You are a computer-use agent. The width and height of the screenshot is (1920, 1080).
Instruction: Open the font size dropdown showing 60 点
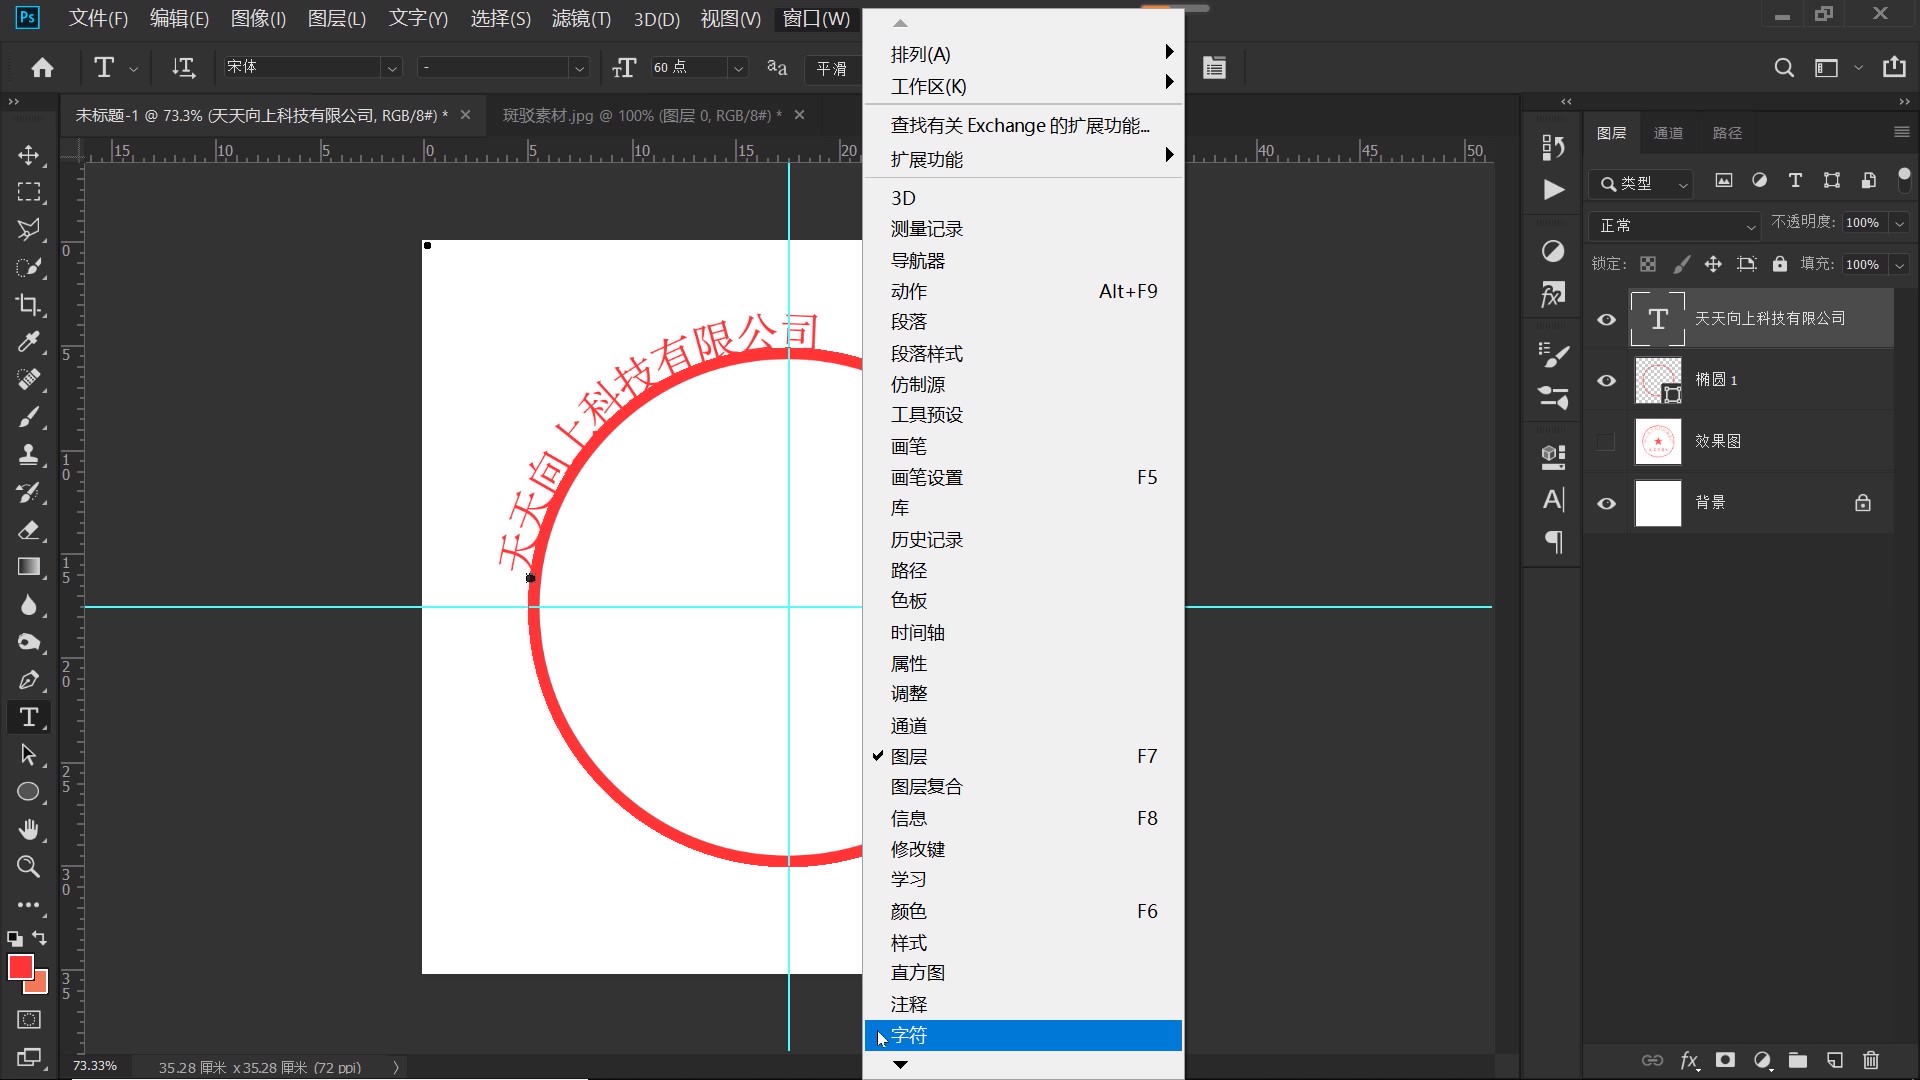(737, 68)
